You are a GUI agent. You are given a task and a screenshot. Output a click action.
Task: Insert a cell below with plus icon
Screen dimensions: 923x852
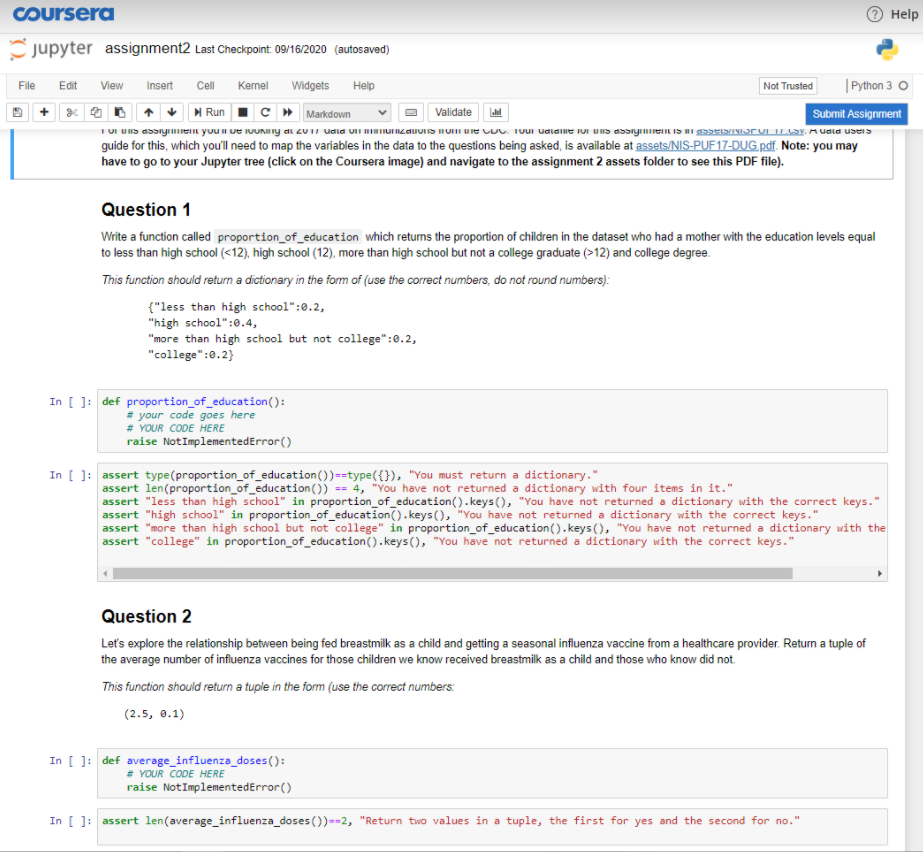pos(44,112)
